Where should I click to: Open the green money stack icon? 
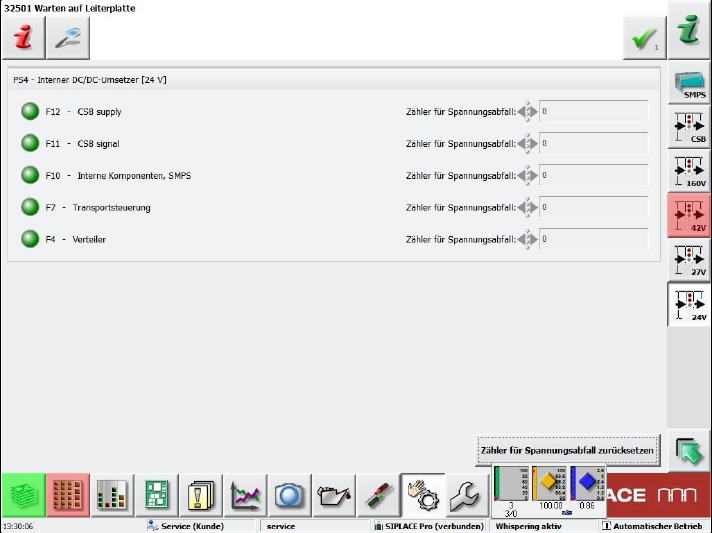23,495
